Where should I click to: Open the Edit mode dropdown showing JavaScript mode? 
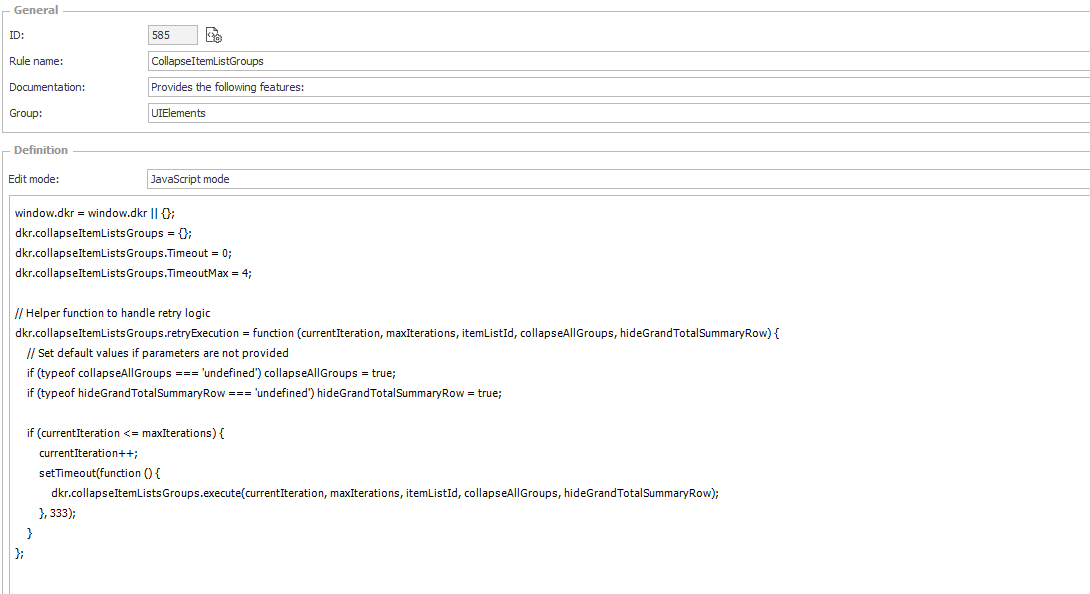[x=600, y=179]
